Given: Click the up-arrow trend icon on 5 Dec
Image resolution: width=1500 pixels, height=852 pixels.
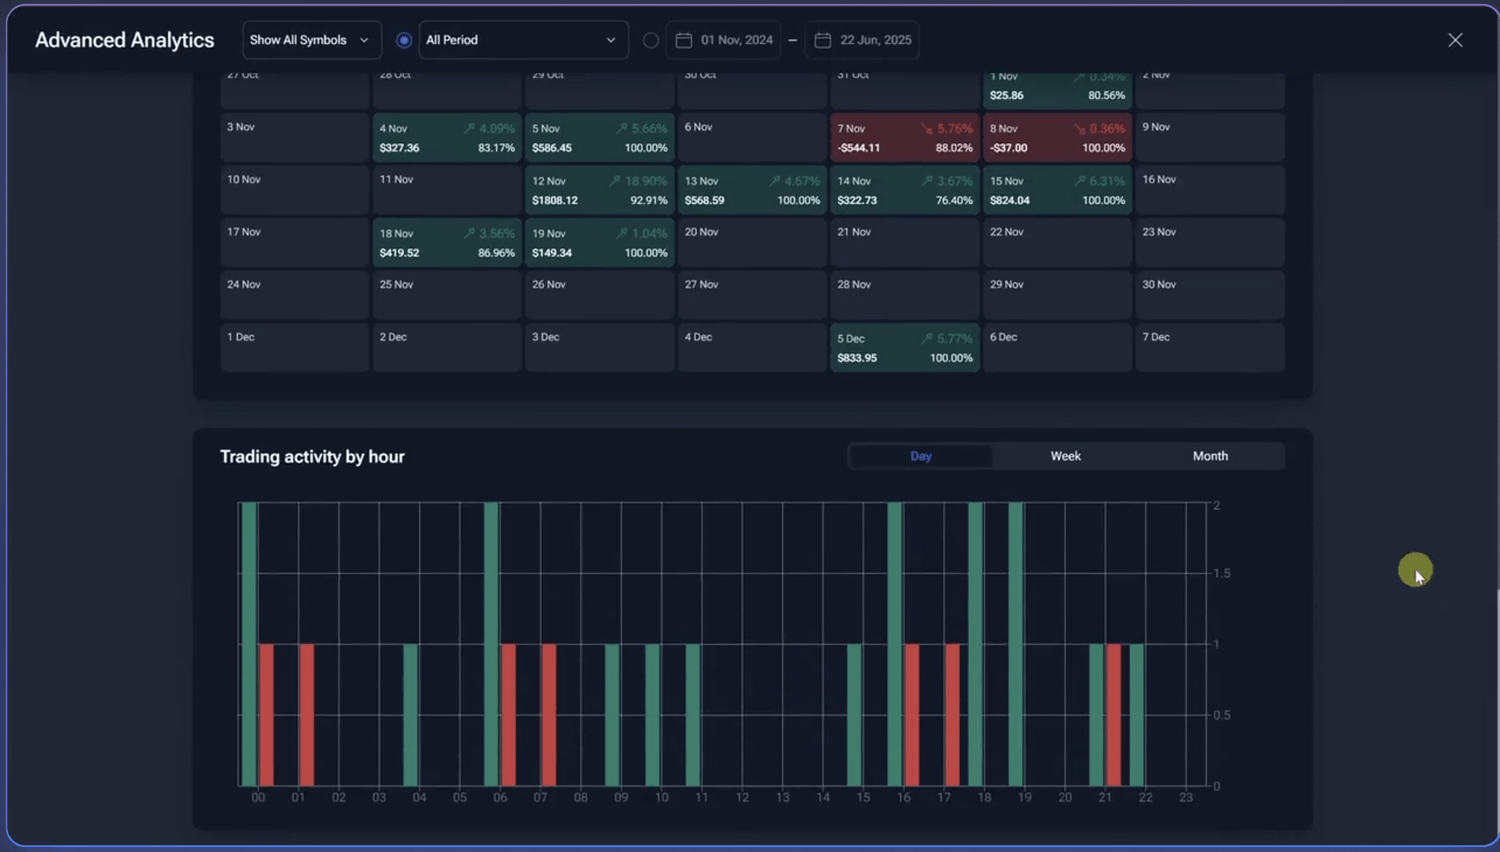Looking at the screenshot, I should [927, 339].
